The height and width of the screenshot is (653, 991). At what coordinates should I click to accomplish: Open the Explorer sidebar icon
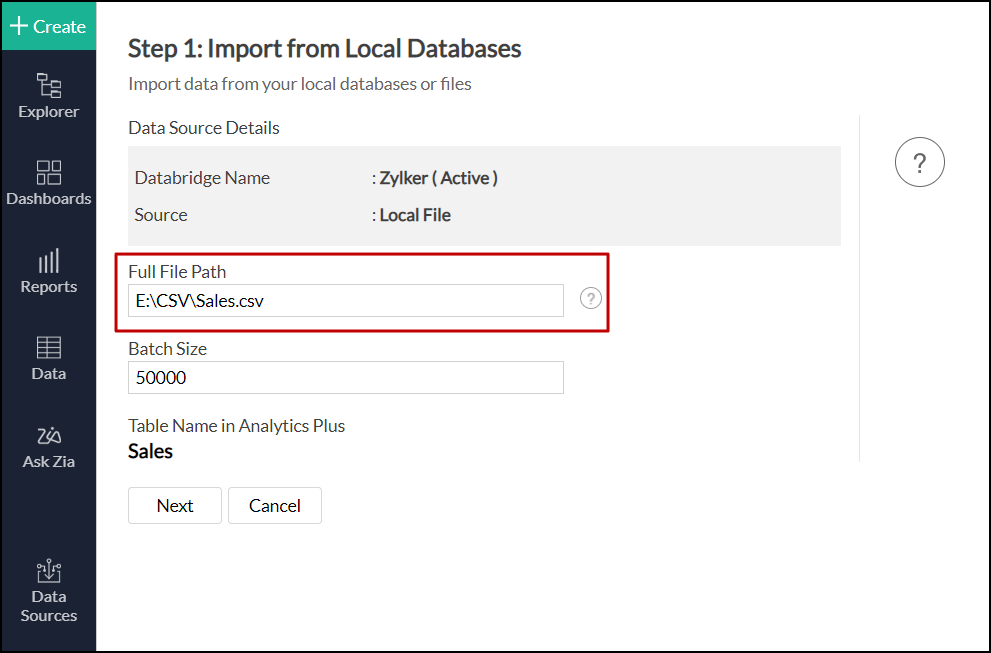(x=48, y=86)
